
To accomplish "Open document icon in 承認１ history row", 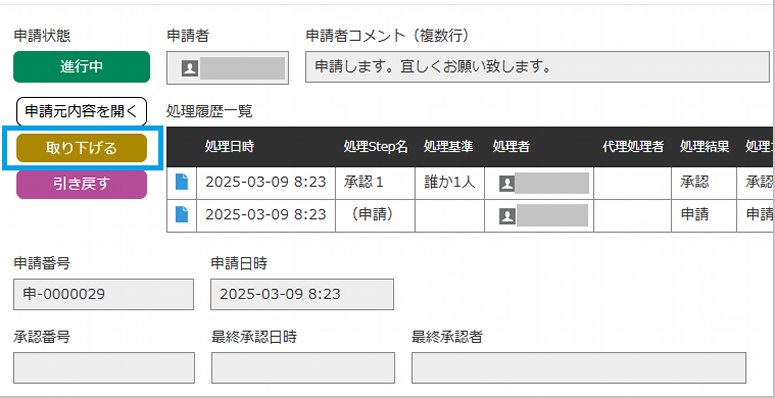I will [x=182, y=181].
